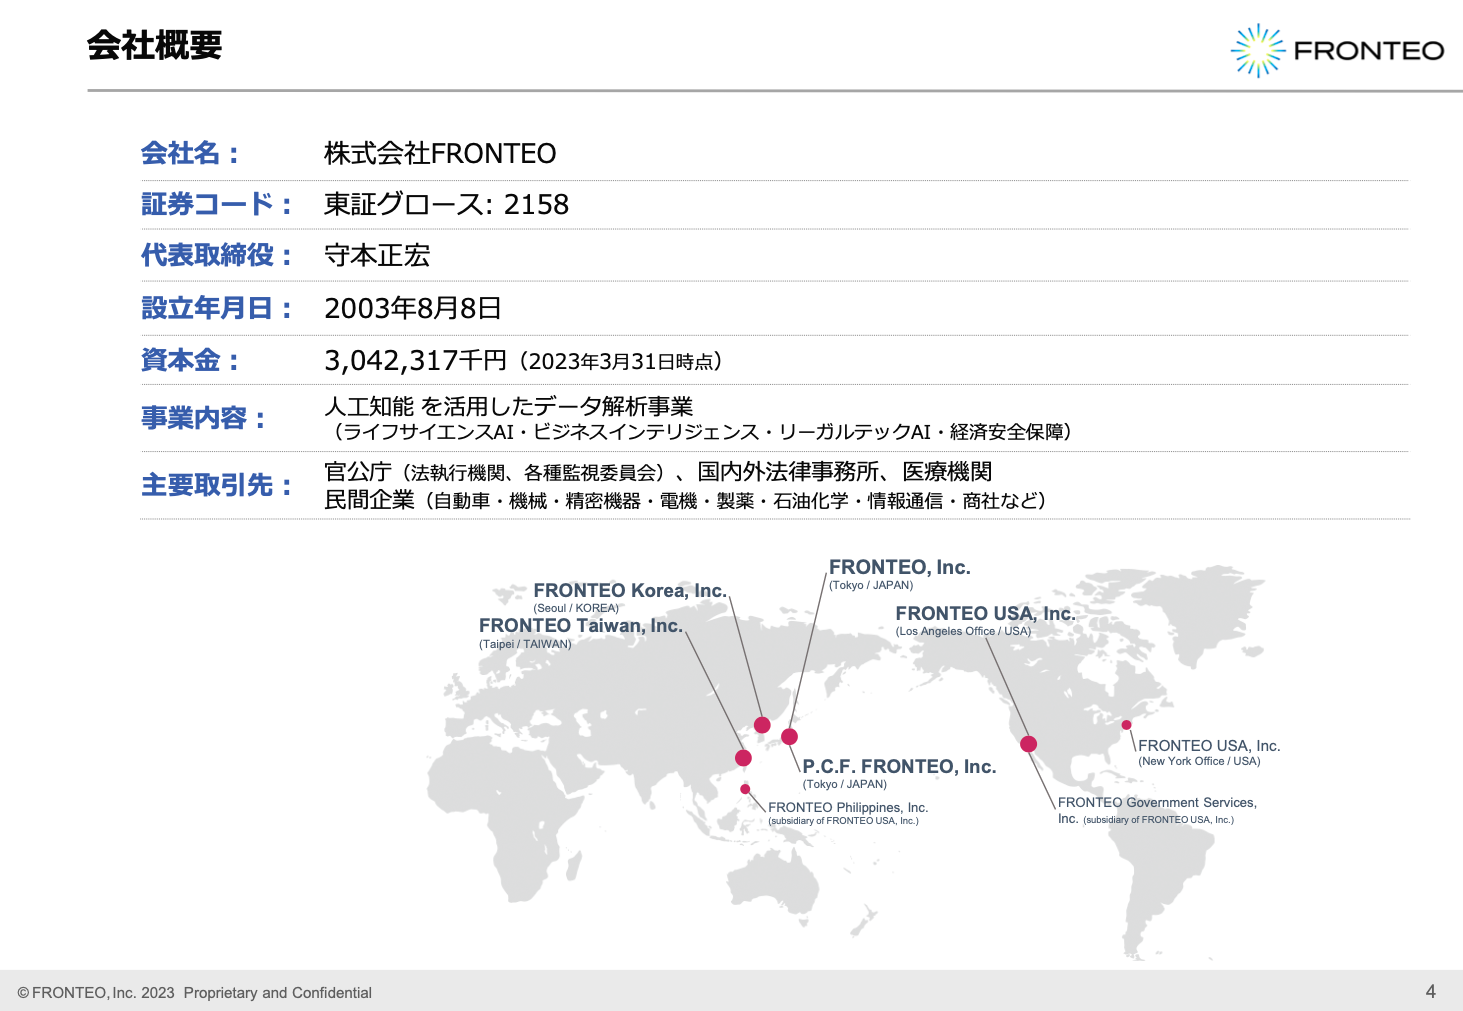The height and width of the screenshot is (1011, 1463).
Task: Click the date 2003年8月8日
Action: tap(413, 308)
